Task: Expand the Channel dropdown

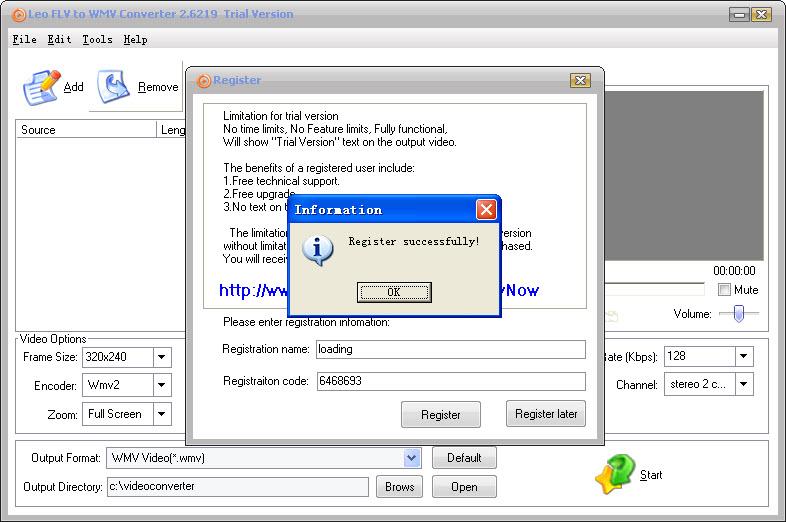Action: coord(744,384)
